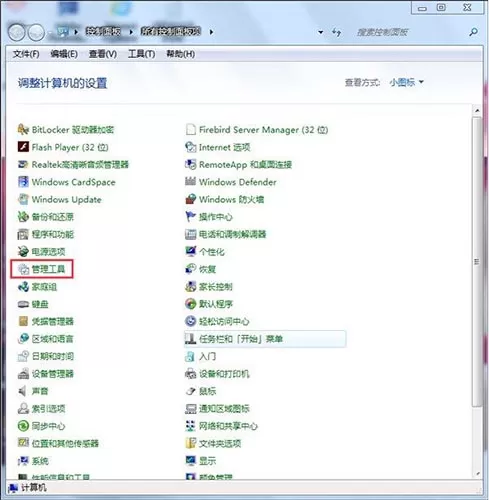Open the 文件(F) menu
489x500 pixels.
[26, 54]
